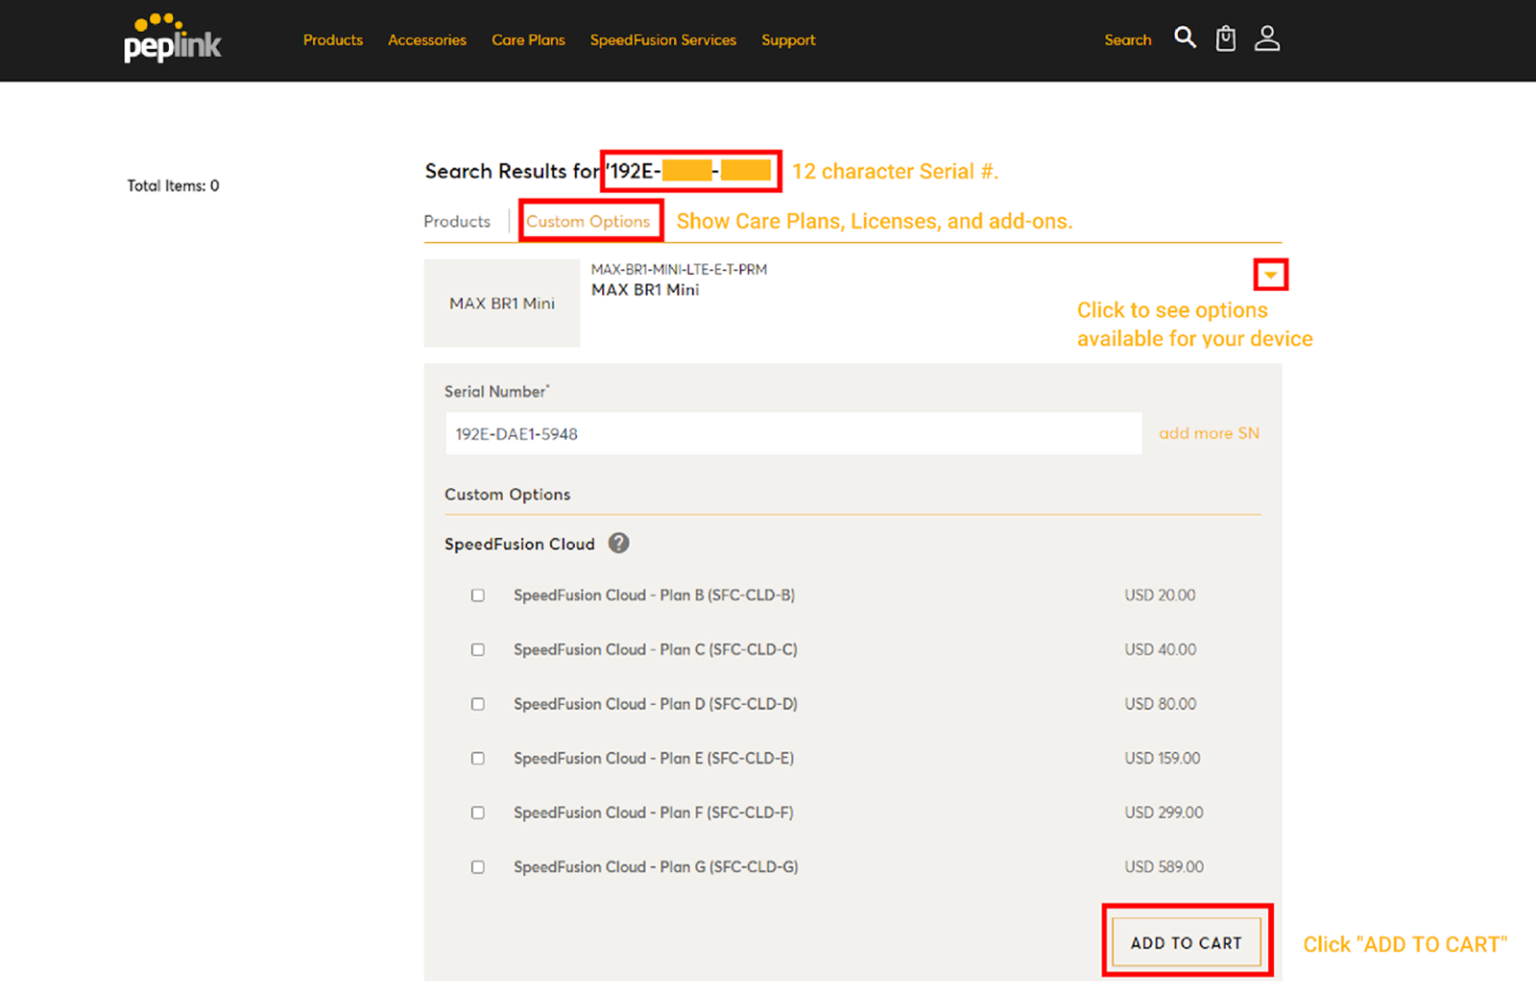This screenshot has height=996, width=1536.
Task: Open the Support menu
Action: click(788, 40)
